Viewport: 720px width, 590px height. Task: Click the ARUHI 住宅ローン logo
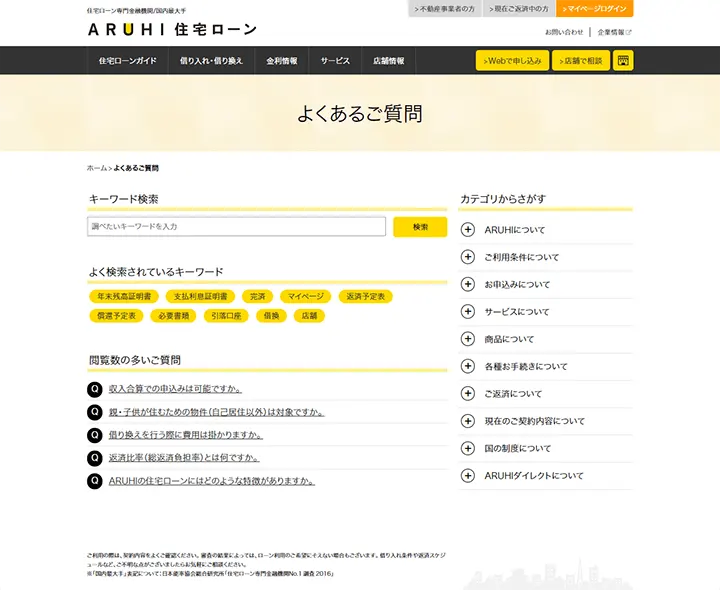(172, 30)
